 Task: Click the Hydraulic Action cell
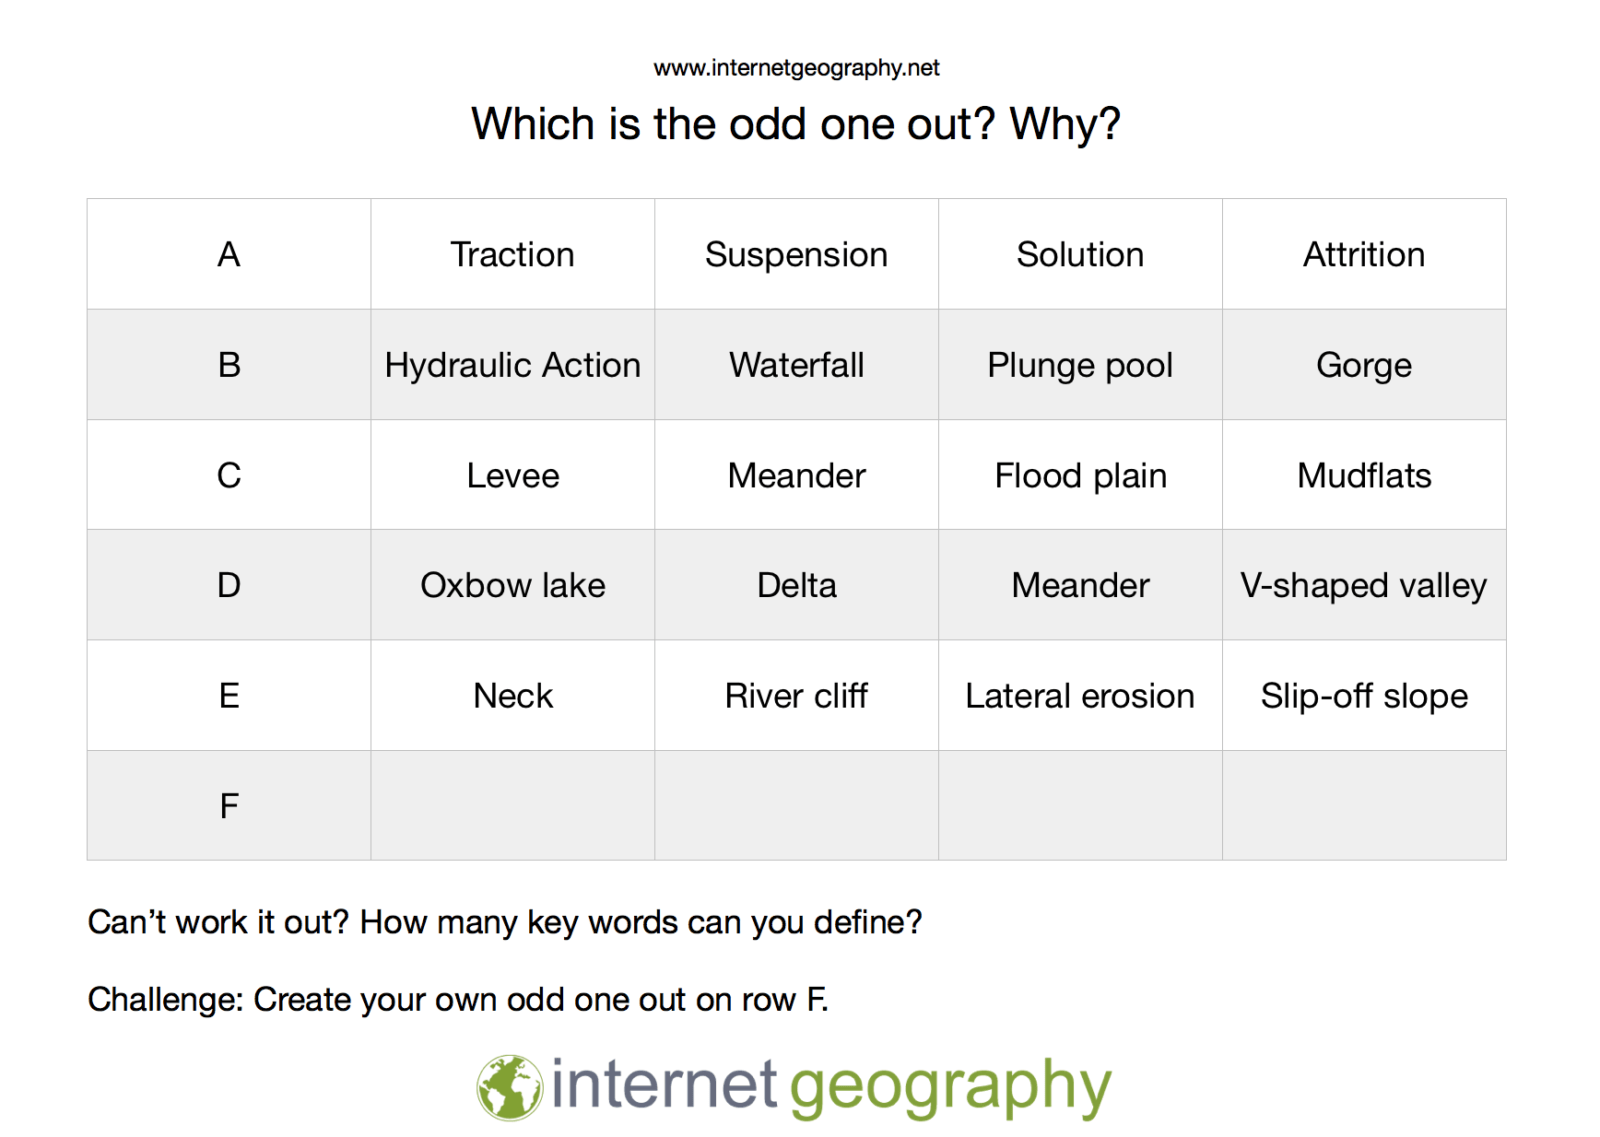tap(513, 365)
